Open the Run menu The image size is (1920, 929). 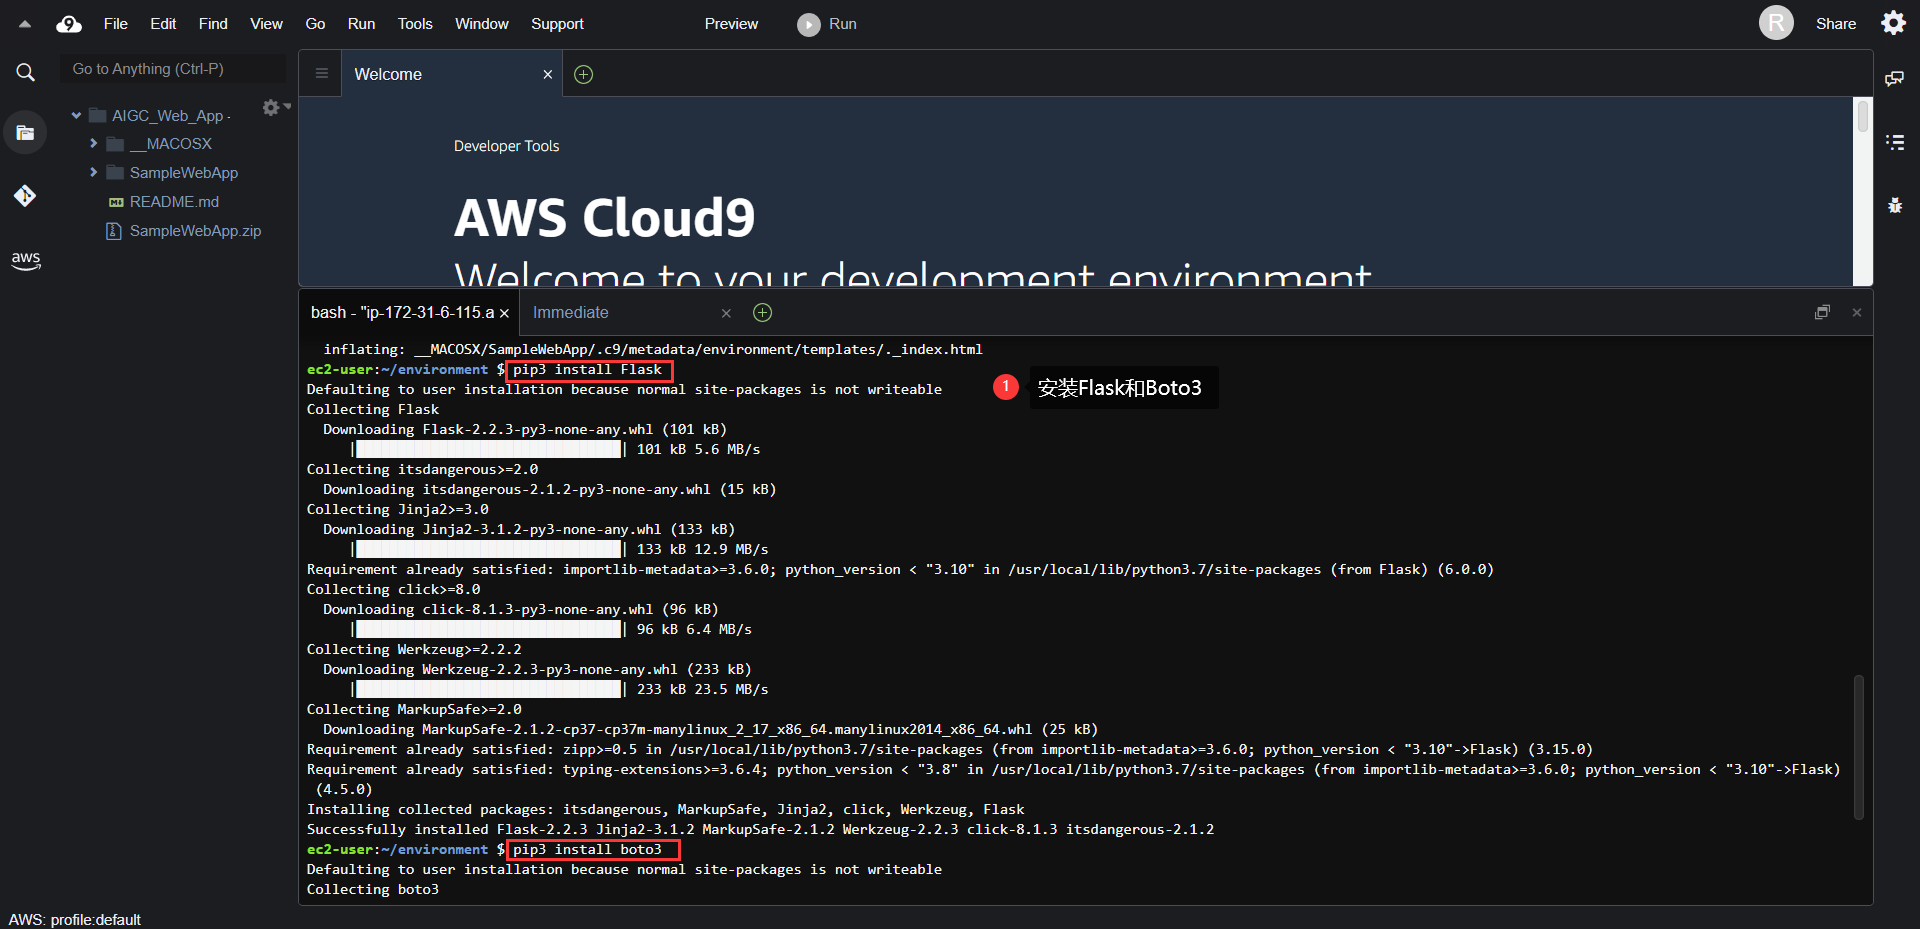click(361, 24)
